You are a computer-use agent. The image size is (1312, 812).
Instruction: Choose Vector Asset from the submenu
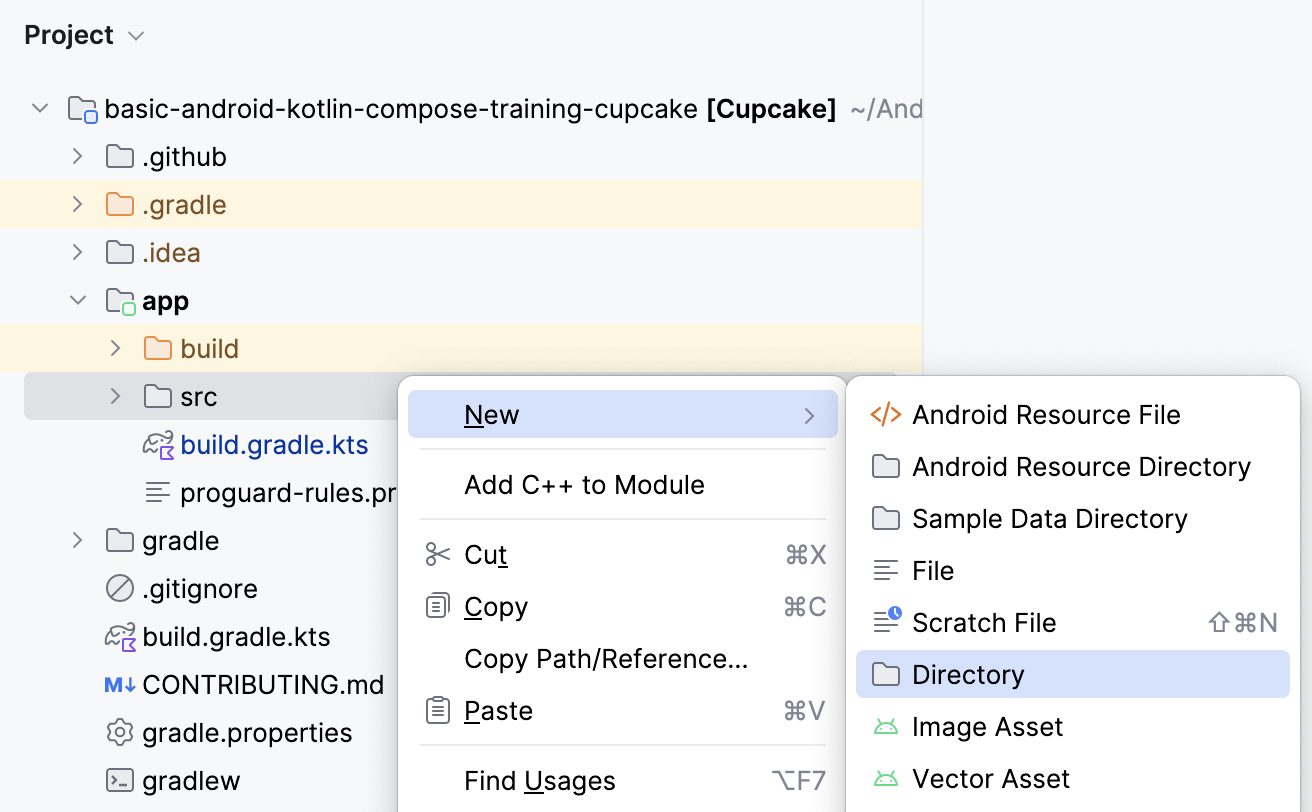tap(990, 778)
